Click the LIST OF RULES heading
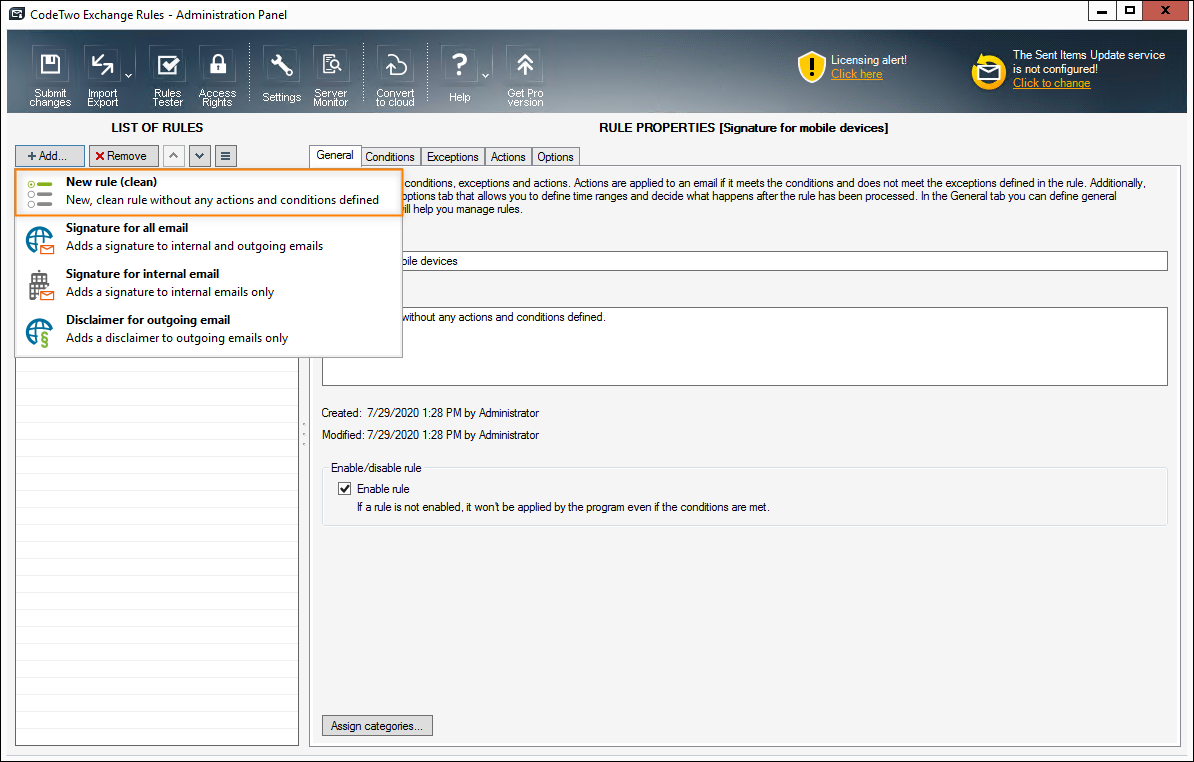 tap(157, 128)
